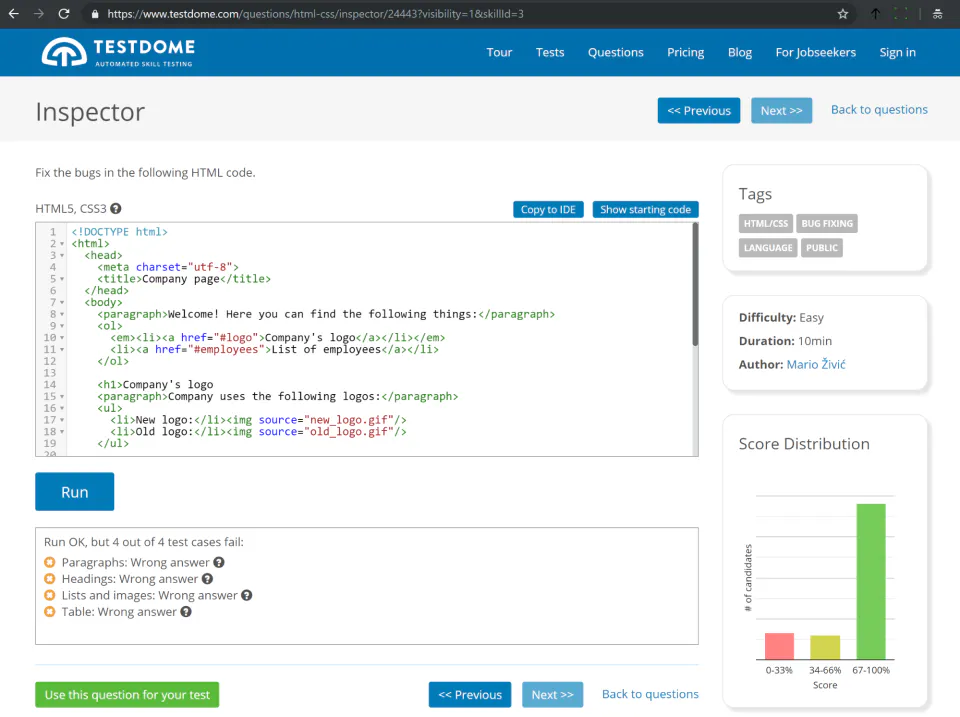This screenshot has height=717, width=960.
Task: Run the code with the Run button
Action: [75, 492]
